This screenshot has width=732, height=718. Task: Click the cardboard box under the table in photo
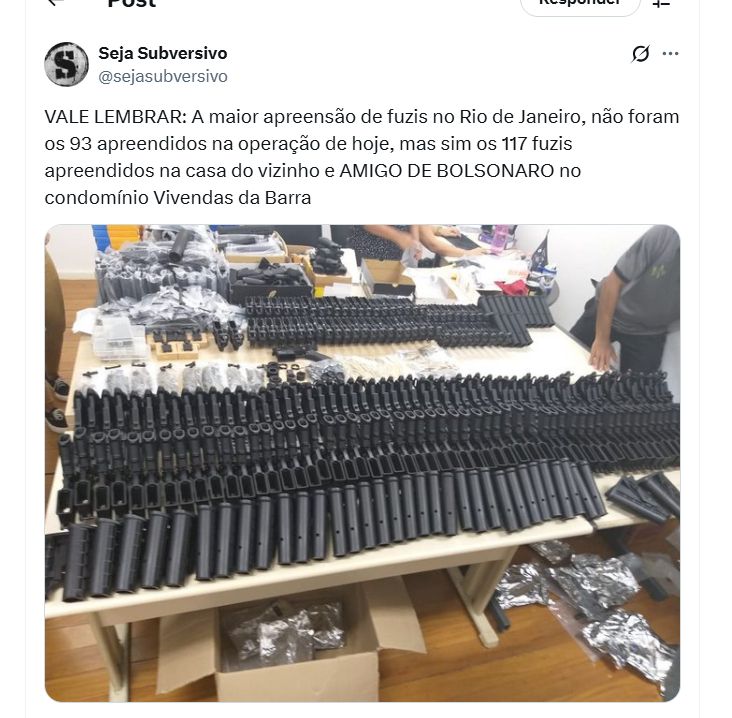coord(289,647)
